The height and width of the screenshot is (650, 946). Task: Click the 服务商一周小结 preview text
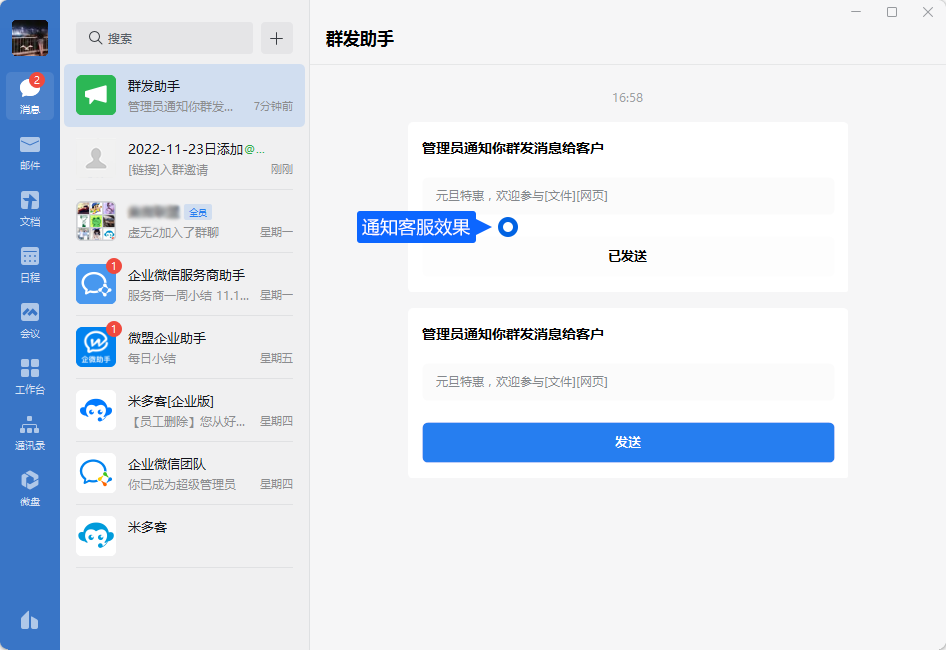tap(188, 296)
